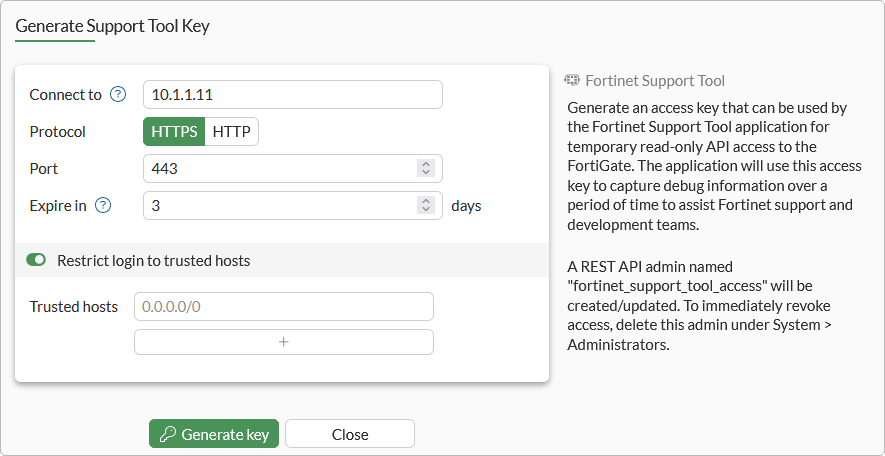Click the Expire in help icon
The width and height of the screenshot is (885, 456).
pyautogui.click(x=102, y=206)
